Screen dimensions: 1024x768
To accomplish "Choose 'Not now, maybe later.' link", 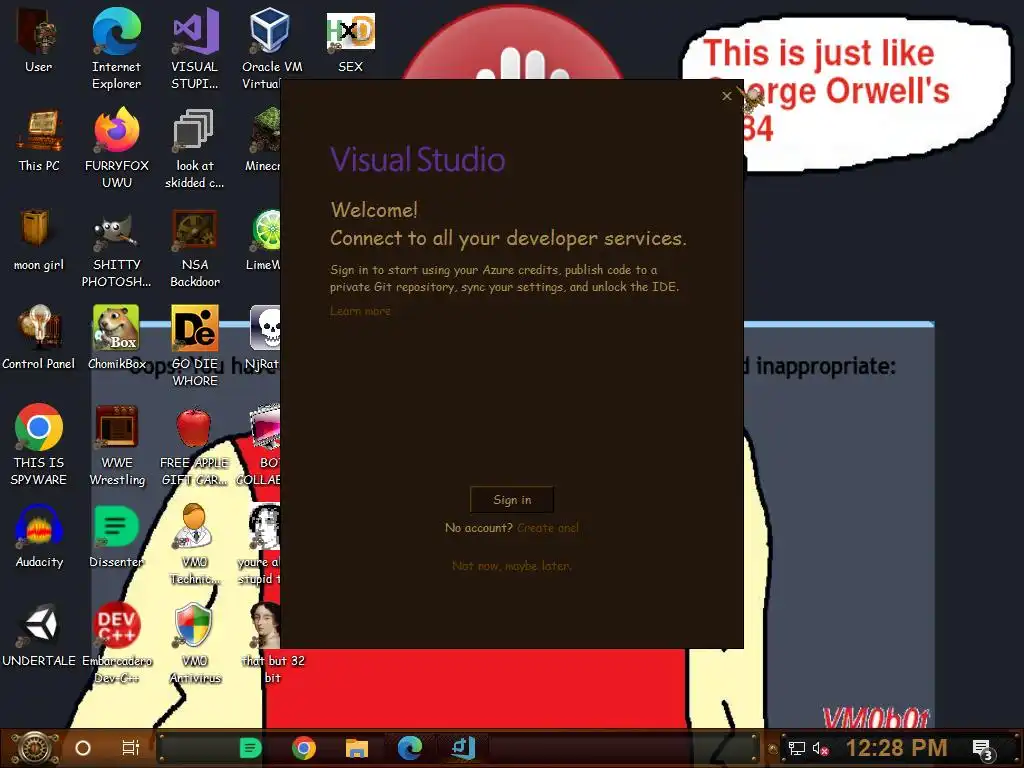I will (512, 566).
